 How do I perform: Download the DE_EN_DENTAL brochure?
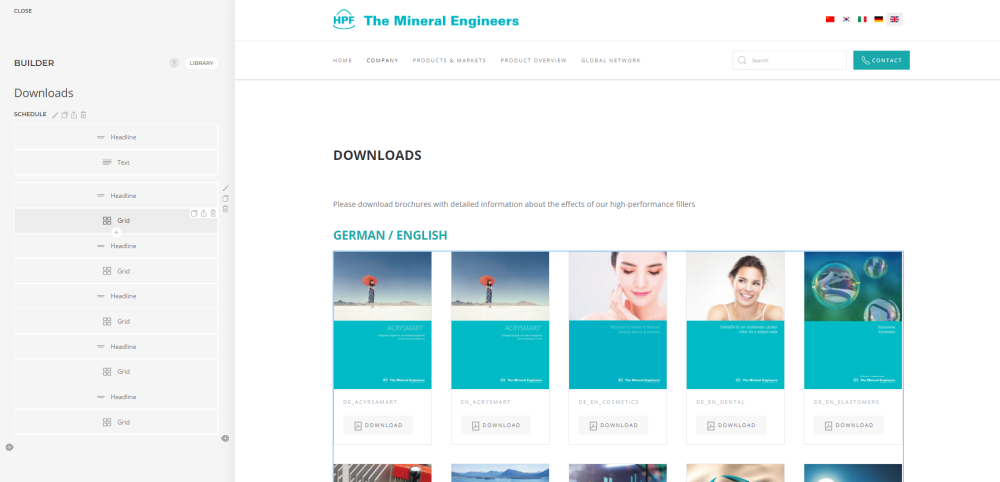click(x=731, y=425)
